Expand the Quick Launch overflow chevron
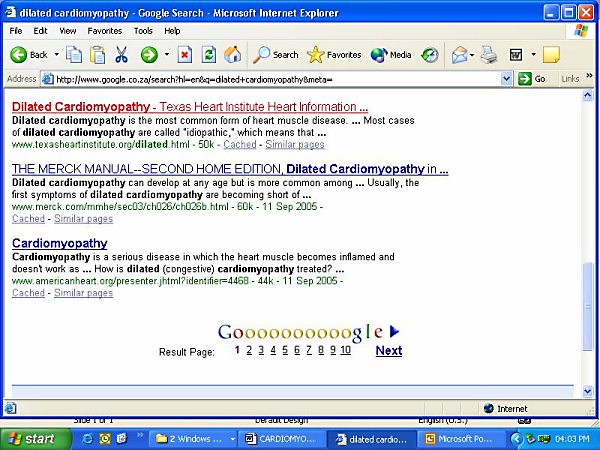The height and width of the screenshot is (450, 600). tap(140, 435)
